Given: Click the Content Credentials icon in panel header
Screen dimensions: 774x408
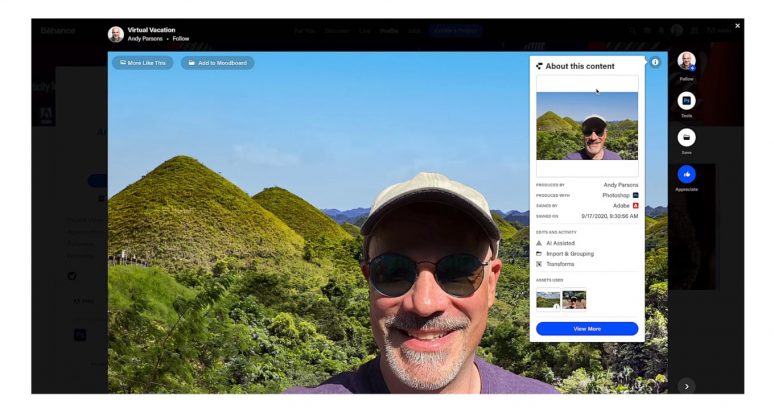Looking at the screenshot, I should click(x=540, y=65).
